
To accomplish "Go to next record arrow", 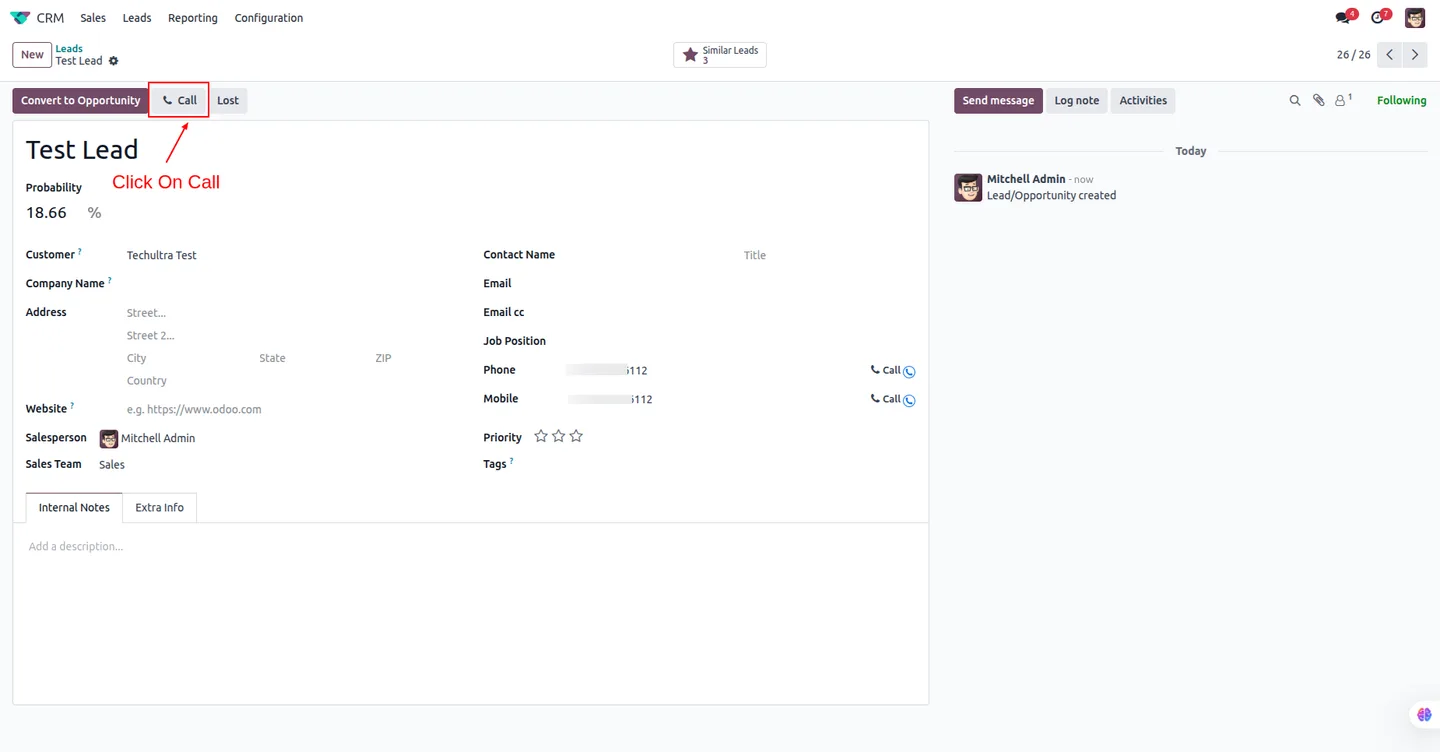I will (1415, 55).
